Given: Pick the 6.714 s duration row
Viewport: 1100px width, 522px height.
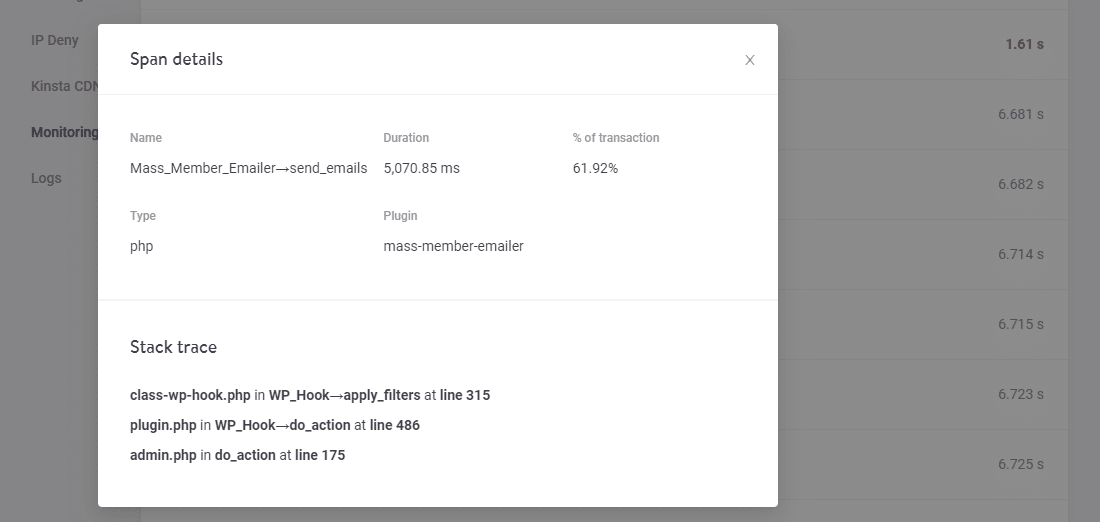Looking at the screenshot, I should [1020, 254].
